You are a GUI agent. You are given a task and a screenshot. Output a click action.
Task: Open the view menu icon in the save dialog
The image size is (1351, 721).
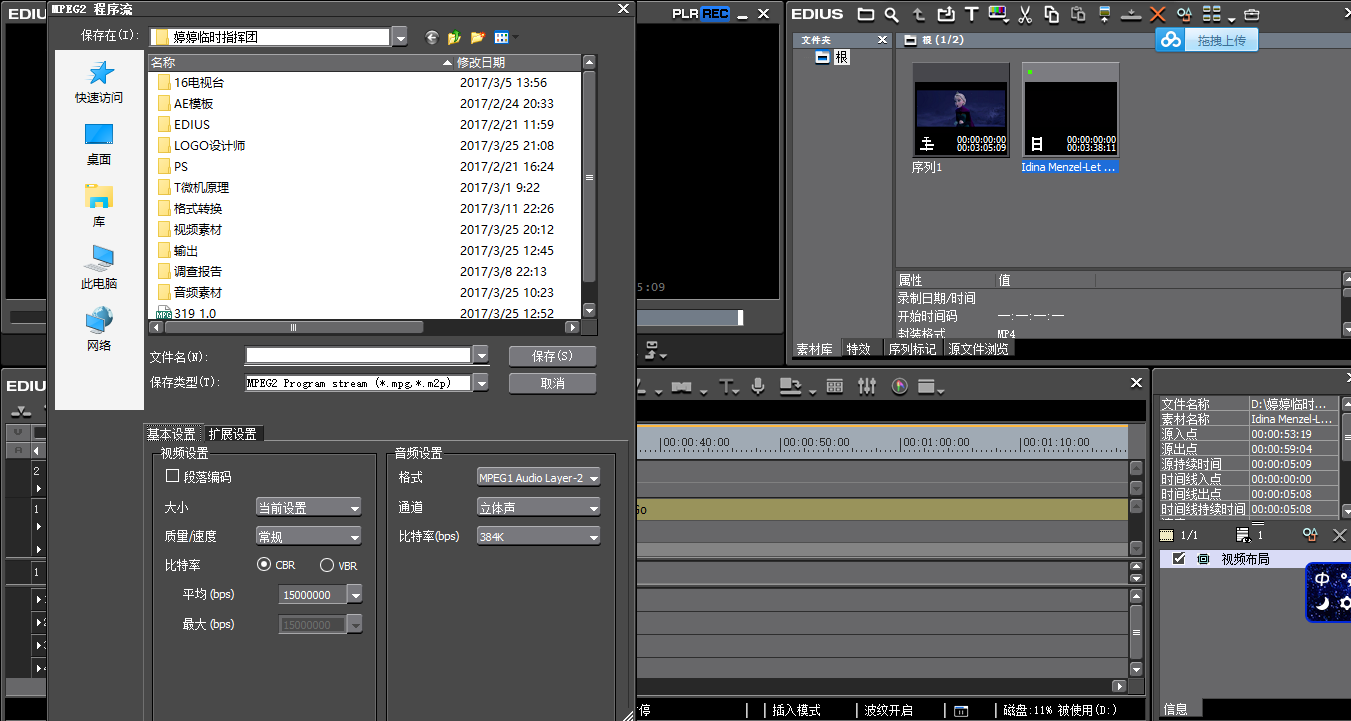502,37
